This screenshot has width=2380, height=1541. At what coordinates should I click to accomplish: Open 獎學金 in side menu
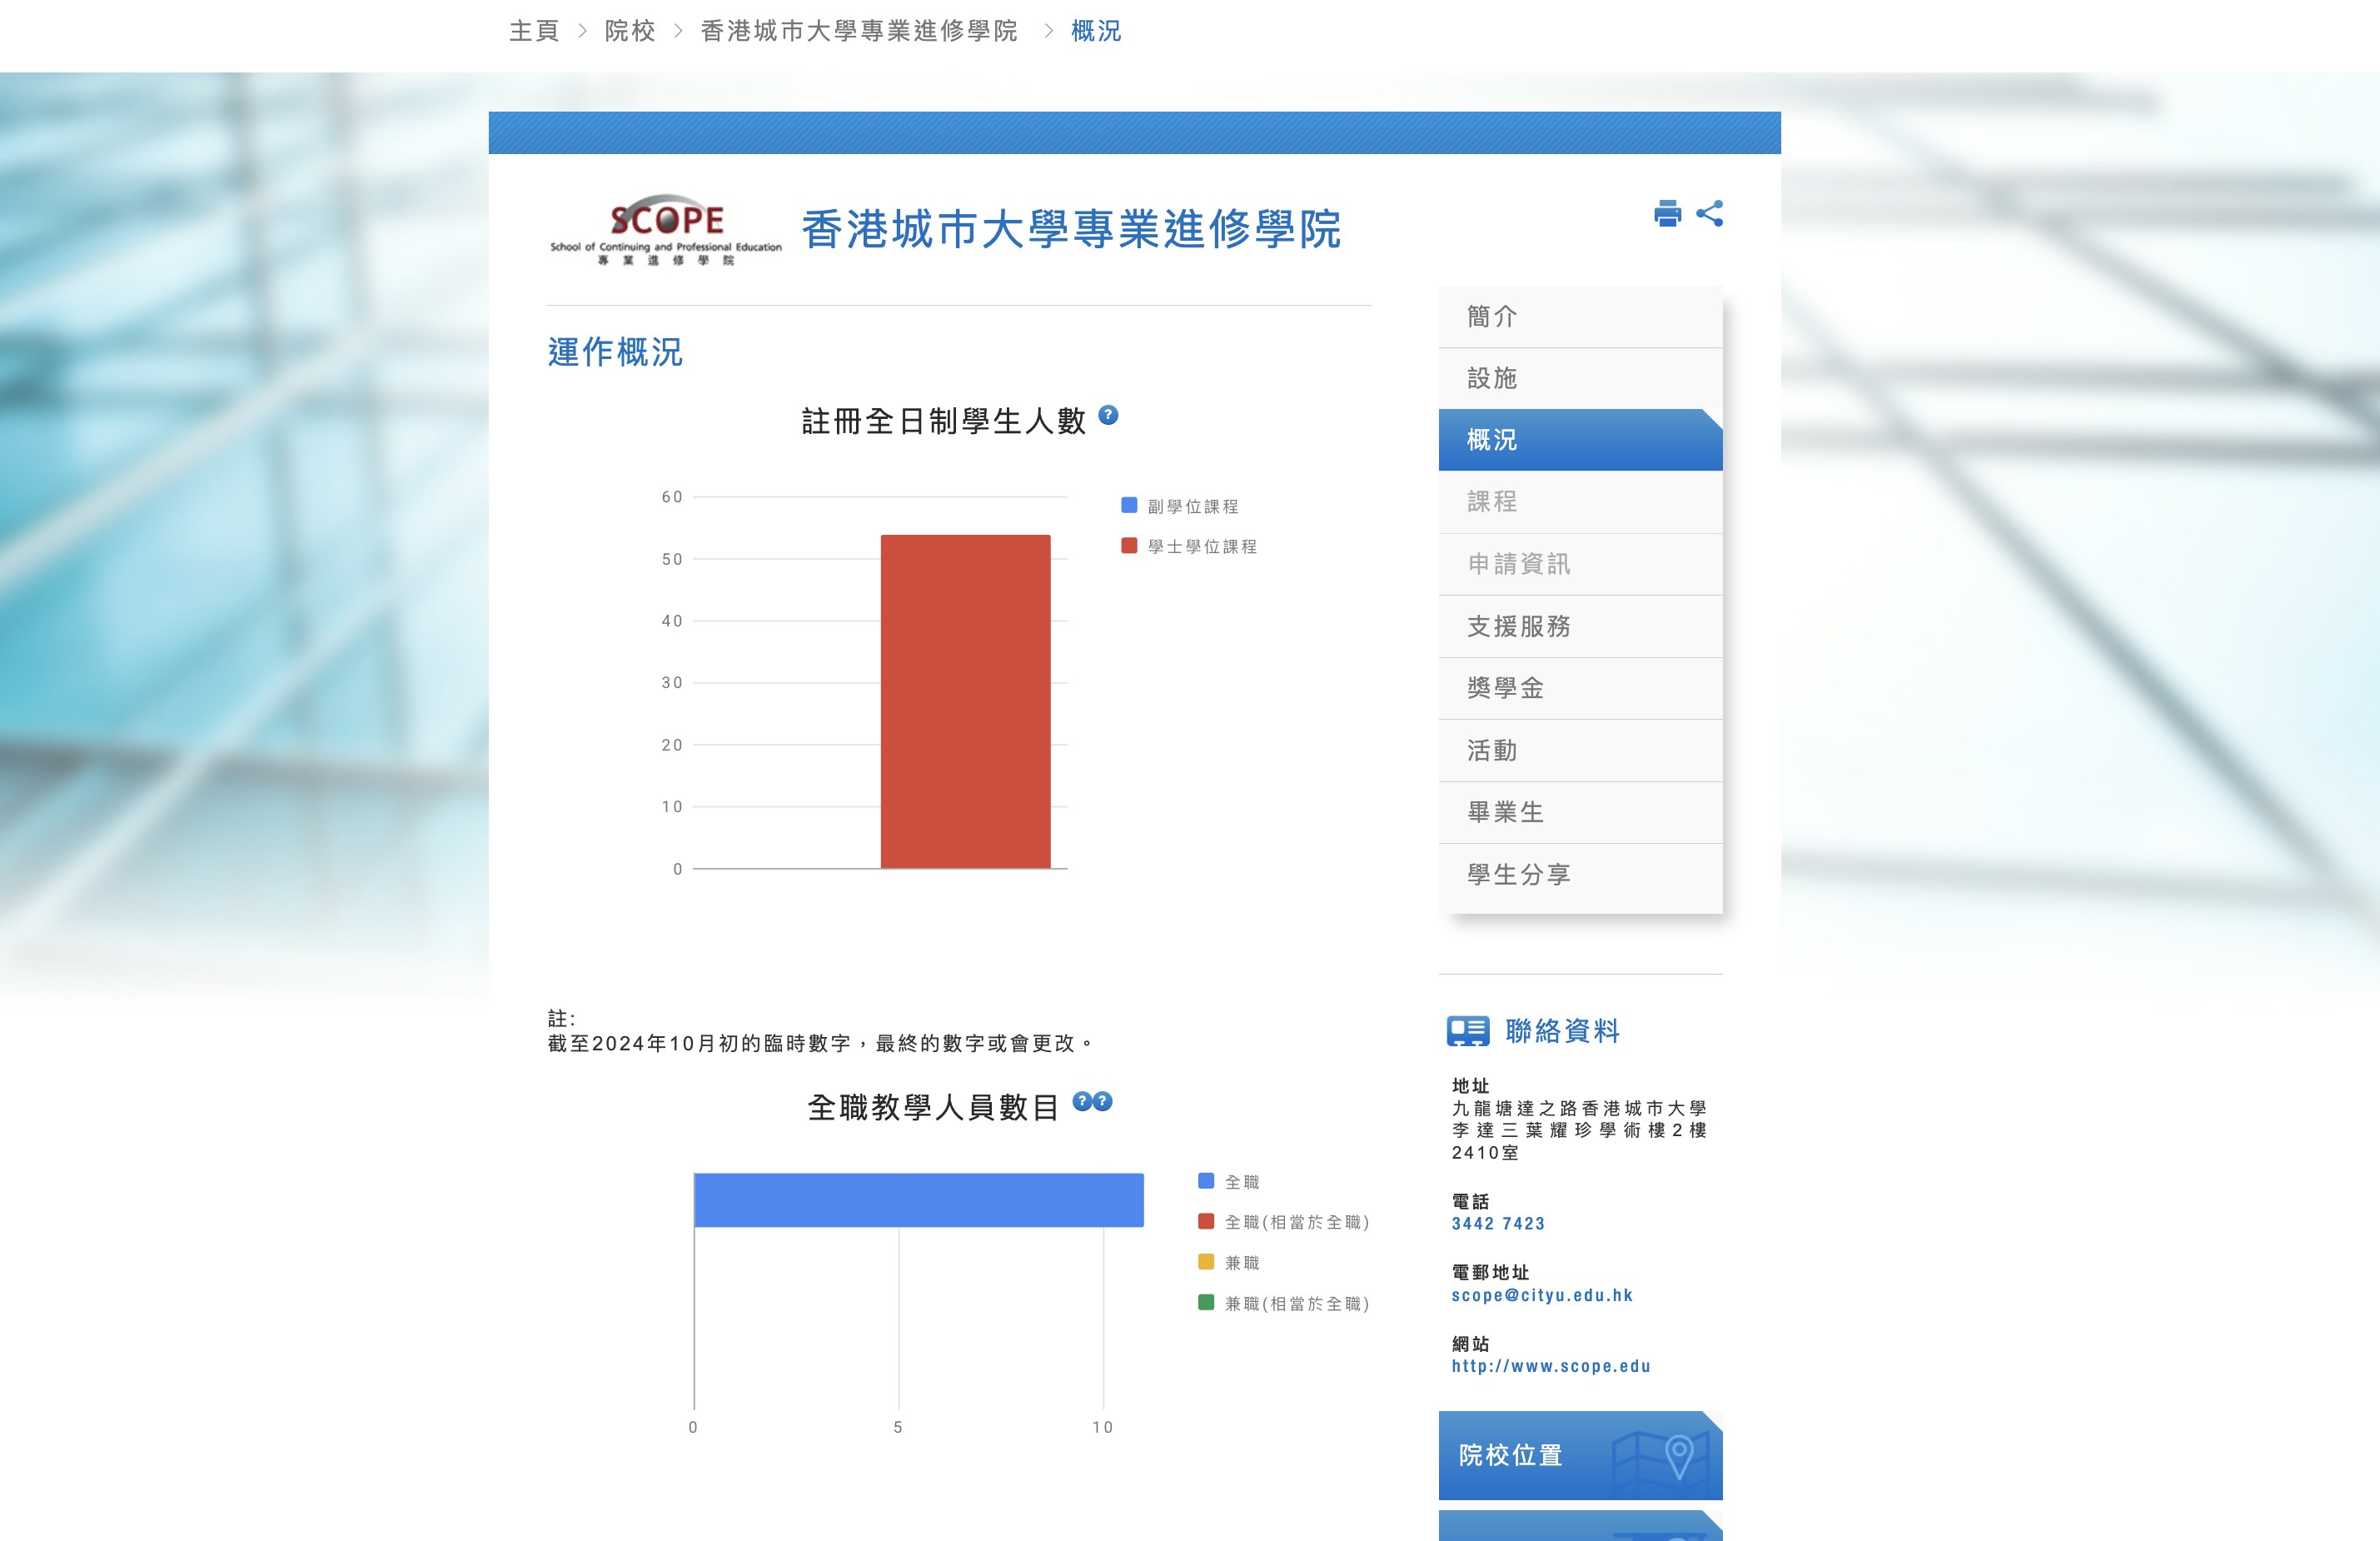1580,688
